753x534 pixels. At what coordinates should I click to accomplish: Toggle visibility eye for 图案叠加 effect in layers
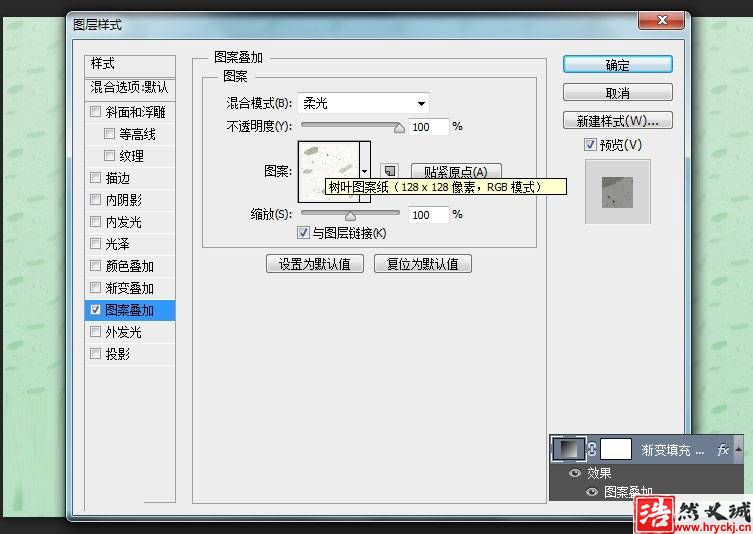click(592, 492)
